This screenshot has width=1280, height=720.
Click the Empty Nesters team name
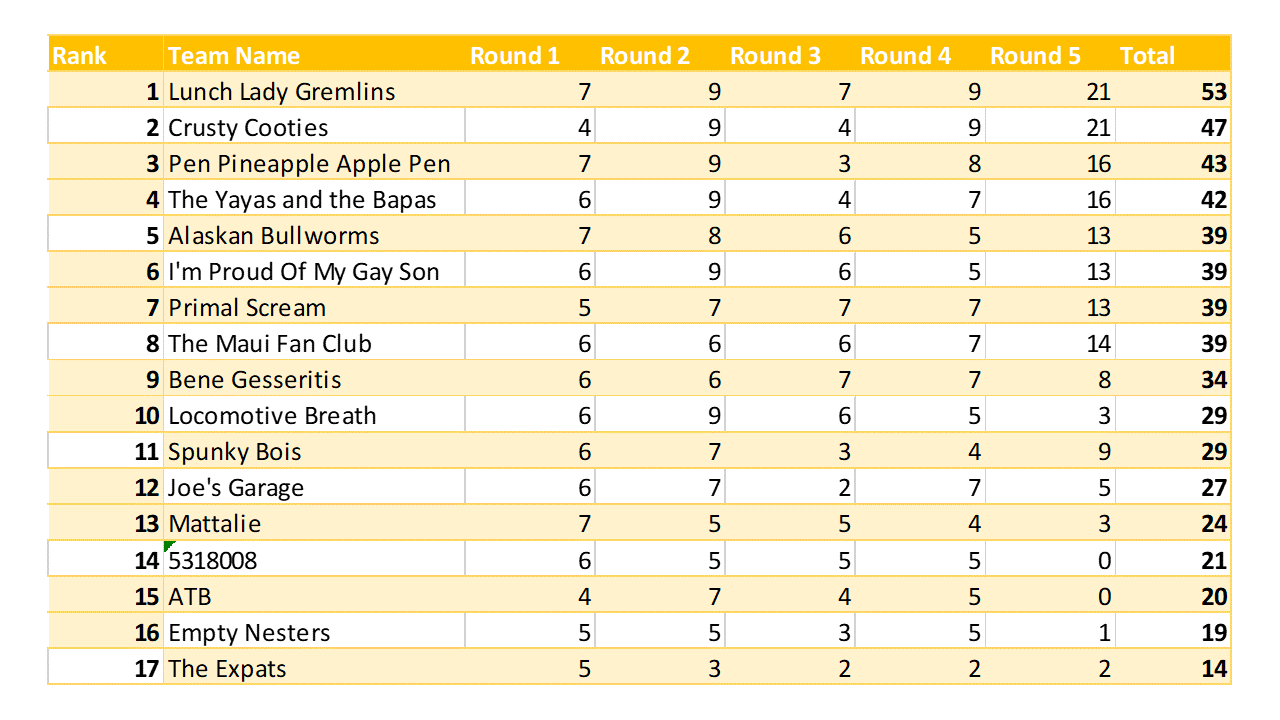[x=249, y=633]
